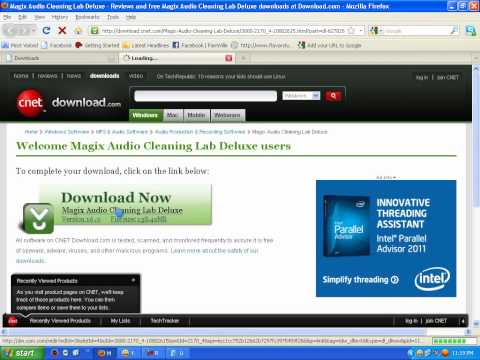Viewport: 480px width, 360px height.
Task: Bookmark this page with the star icon
Action: coord(351,31)
